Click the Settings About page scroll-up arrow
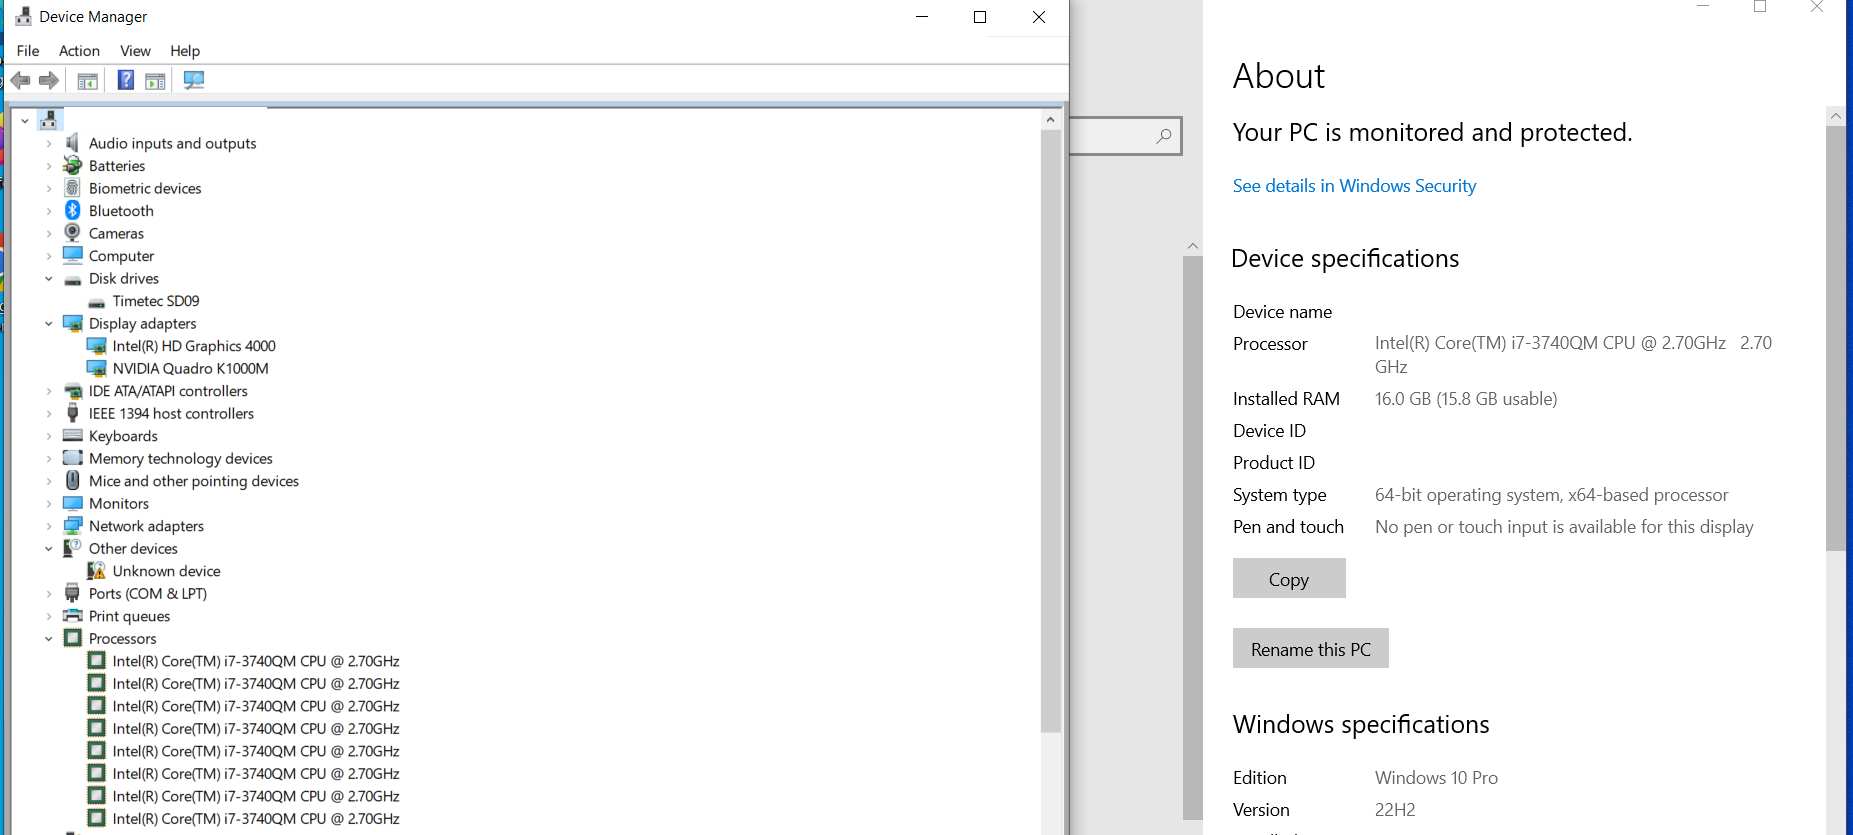This screenshot has height=835, width=1853. (1835, 116)
